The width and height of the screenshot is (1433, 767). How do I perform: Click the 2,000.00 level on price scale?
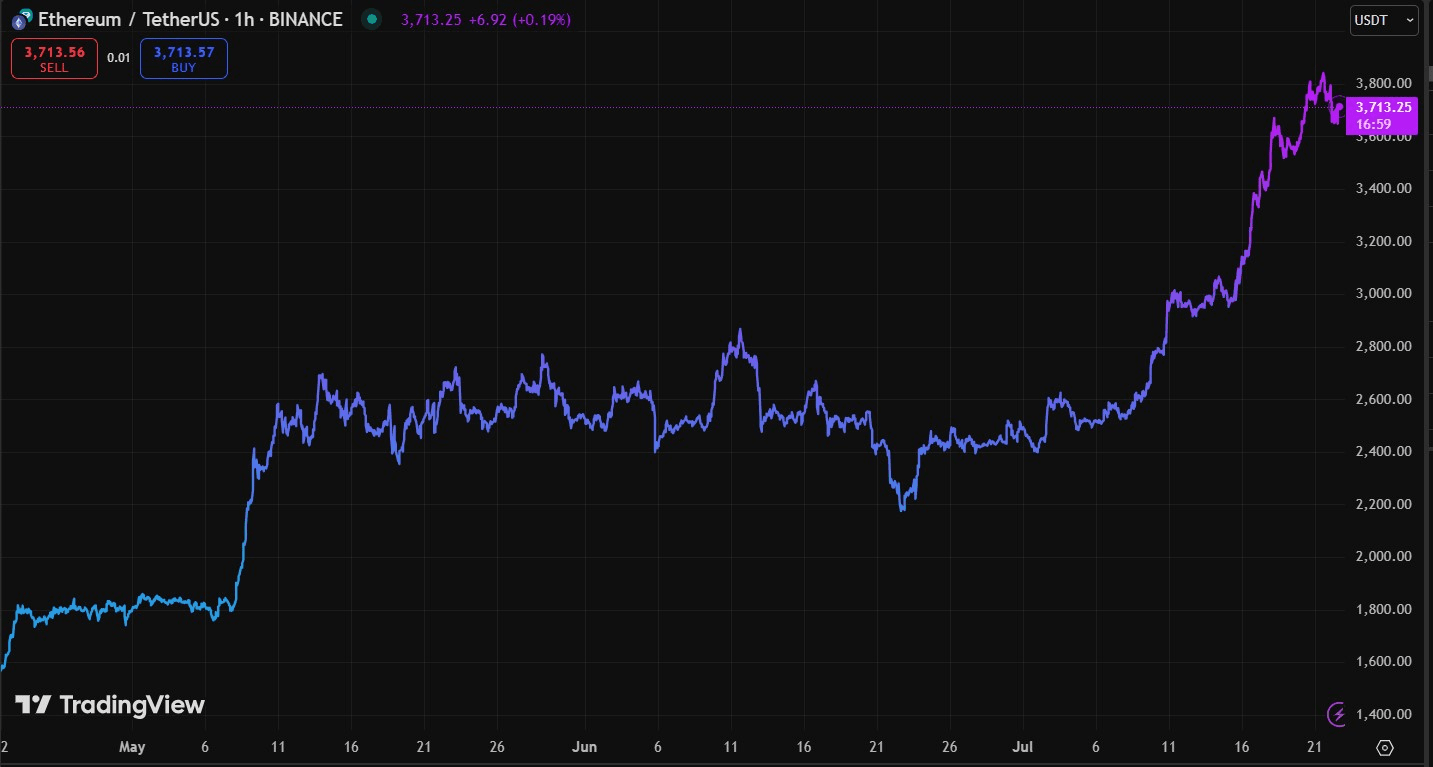pyautogui.click(x=1382, y=557)
